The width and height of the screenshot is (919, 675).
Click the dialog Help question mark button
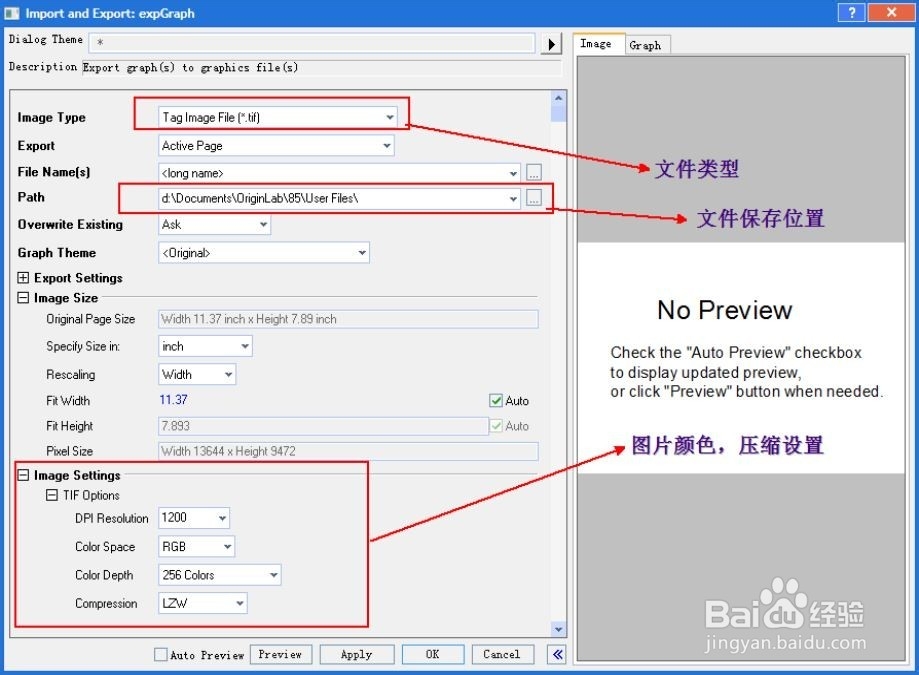coord(851,12)
